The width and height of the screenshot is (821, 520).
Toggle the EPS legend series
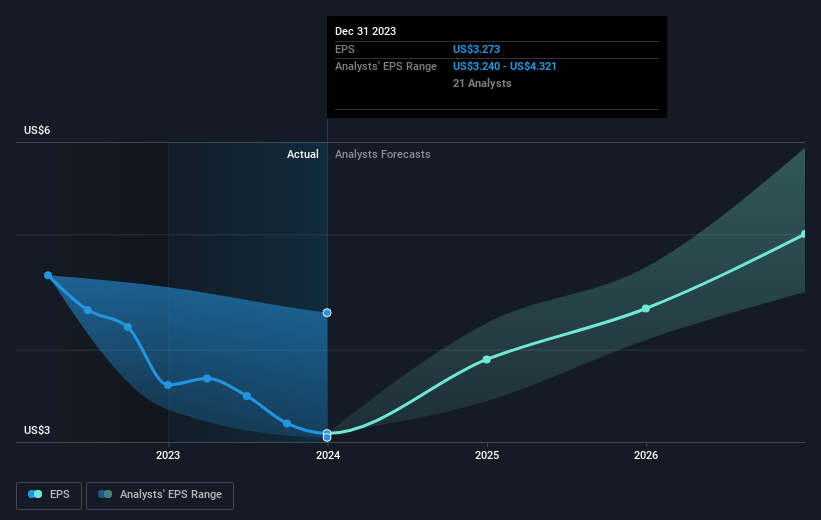(x=49, y=495)
